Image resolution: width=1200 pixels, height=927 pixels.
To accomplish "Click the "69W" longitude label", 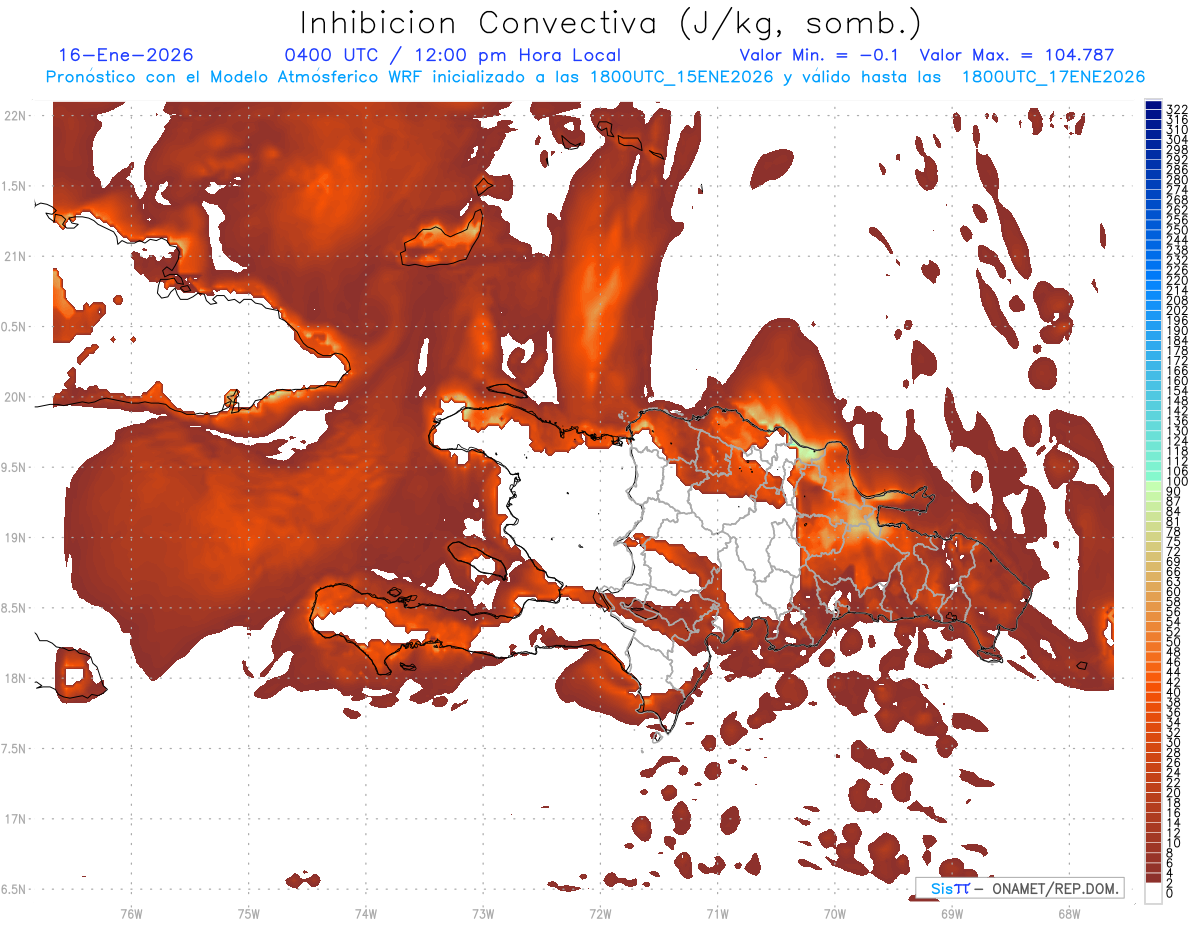I will pos(952,914).
